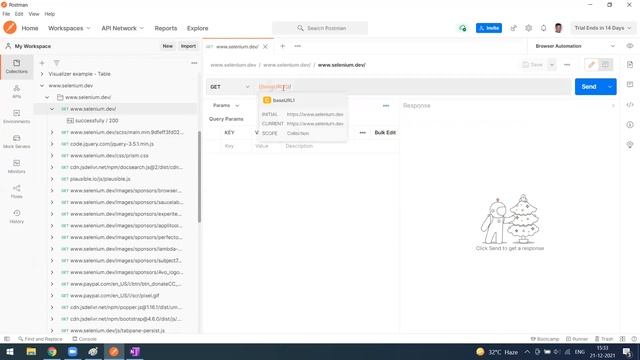Open the request info icon
The image size is (640, 360).
pyautogui.click(x=630, y=124)
